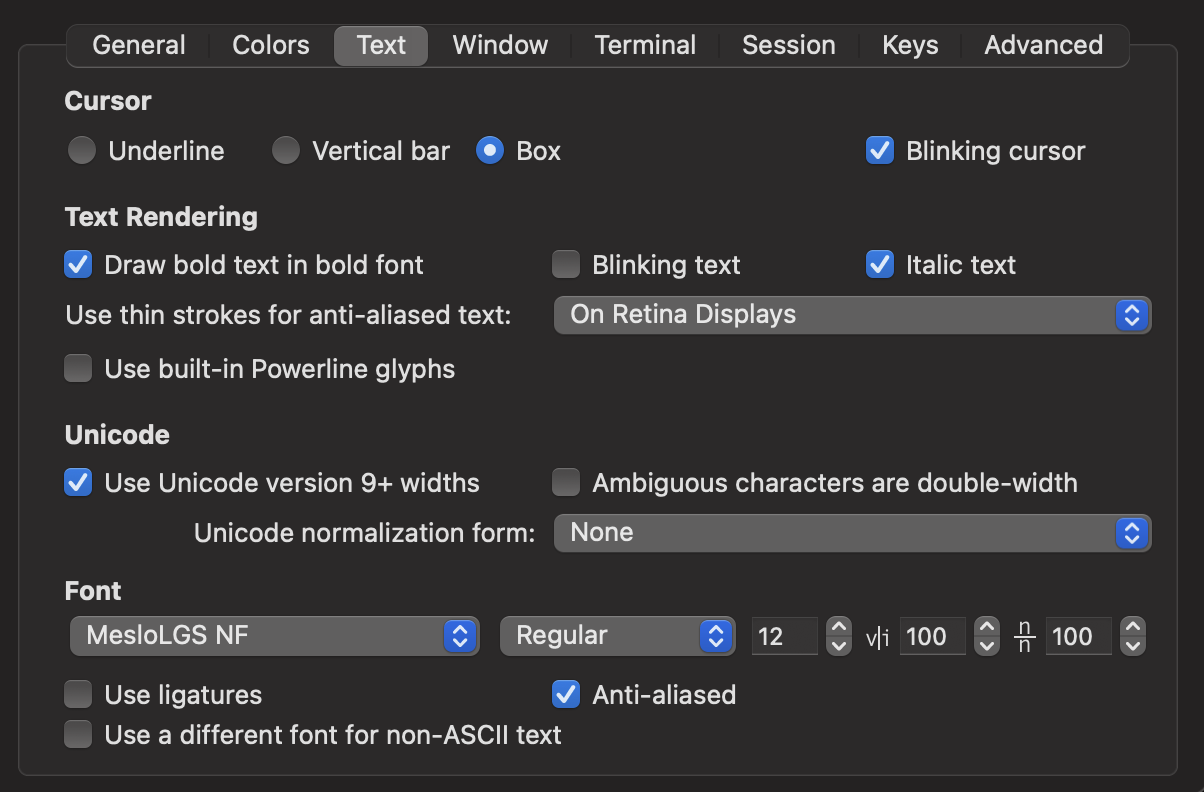
Task: Open the Keys tab
Action: tap(909, 44)
